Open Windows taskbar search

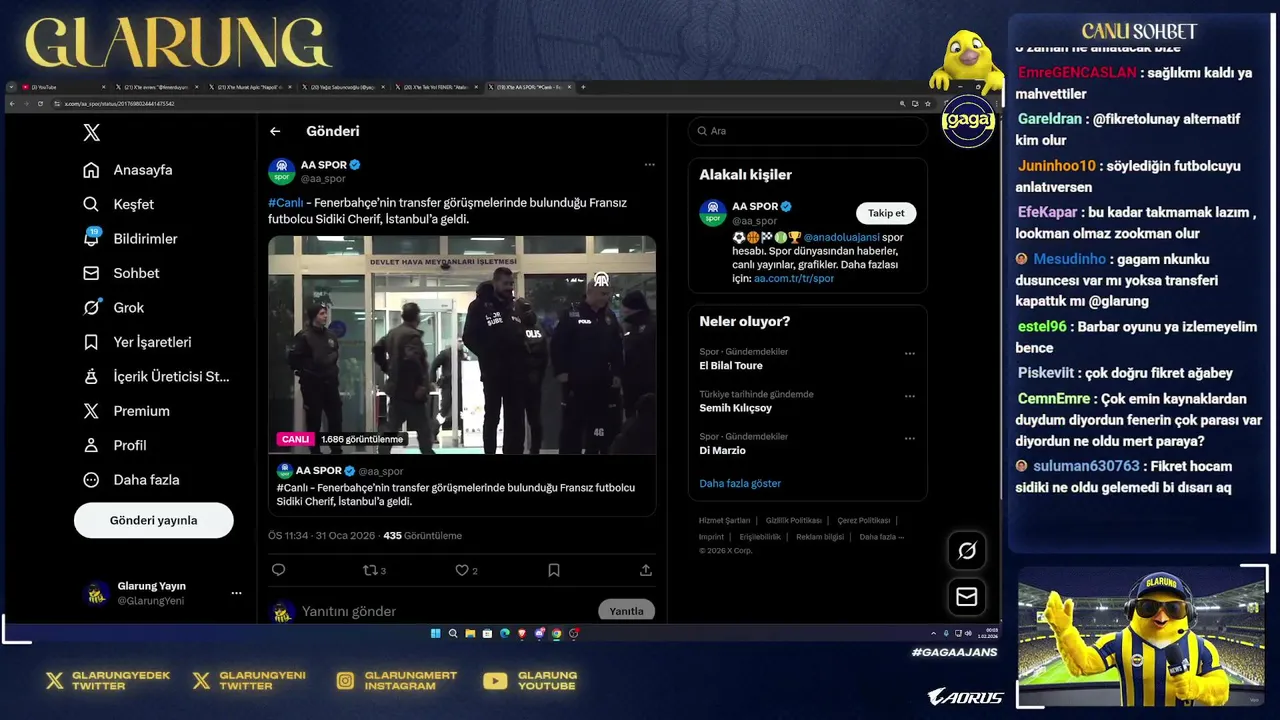(453, 633)
